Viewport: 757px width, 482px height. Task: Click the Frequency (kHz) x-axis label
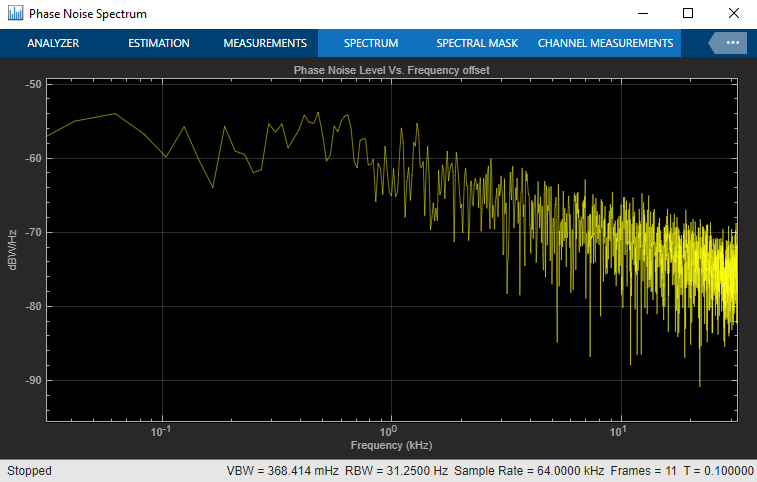point(392,445)
